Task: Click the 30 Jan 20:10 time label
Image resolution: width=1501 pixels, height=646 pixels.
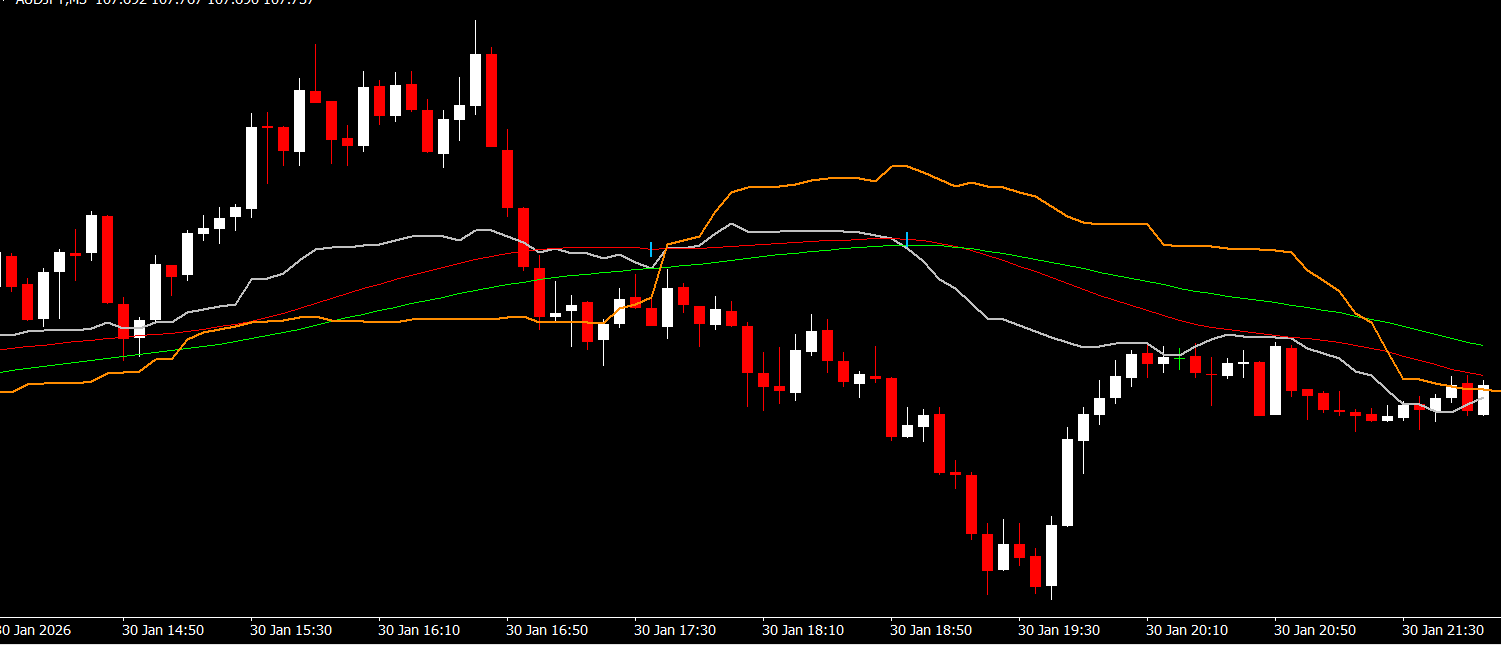Action: (x=1187, y=631)
